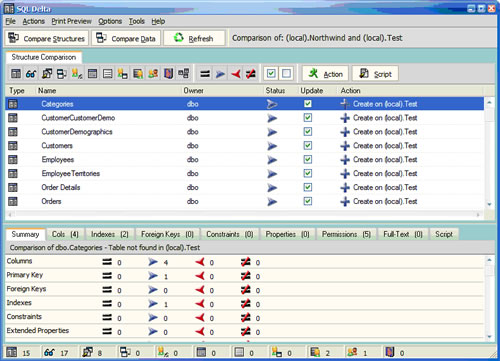500x361 pixels.
Task: Open the File menu
Action: tap(10, 21)
